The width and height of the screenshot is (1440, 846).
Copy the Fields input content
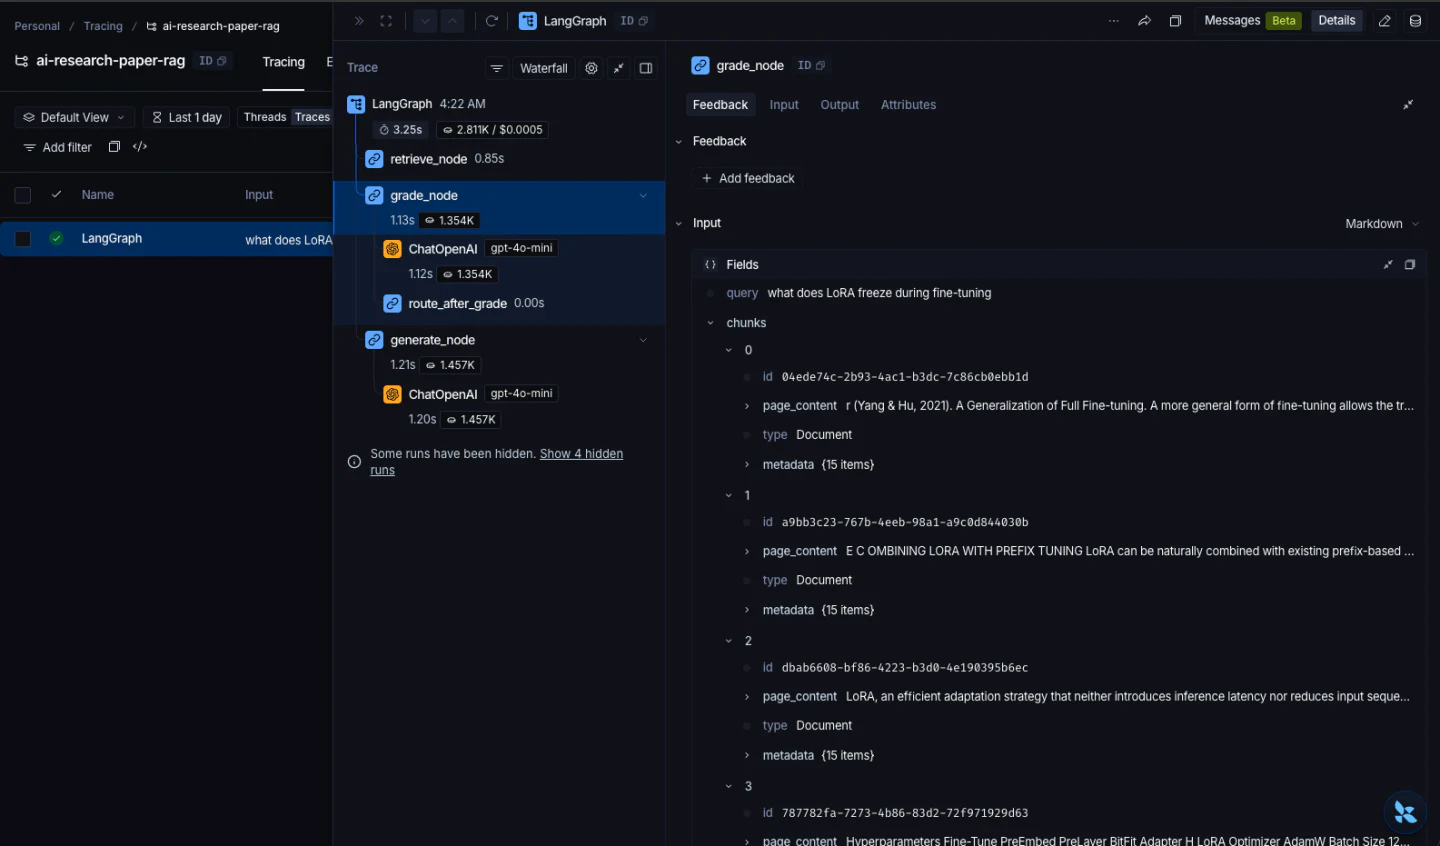point(1410,265)
